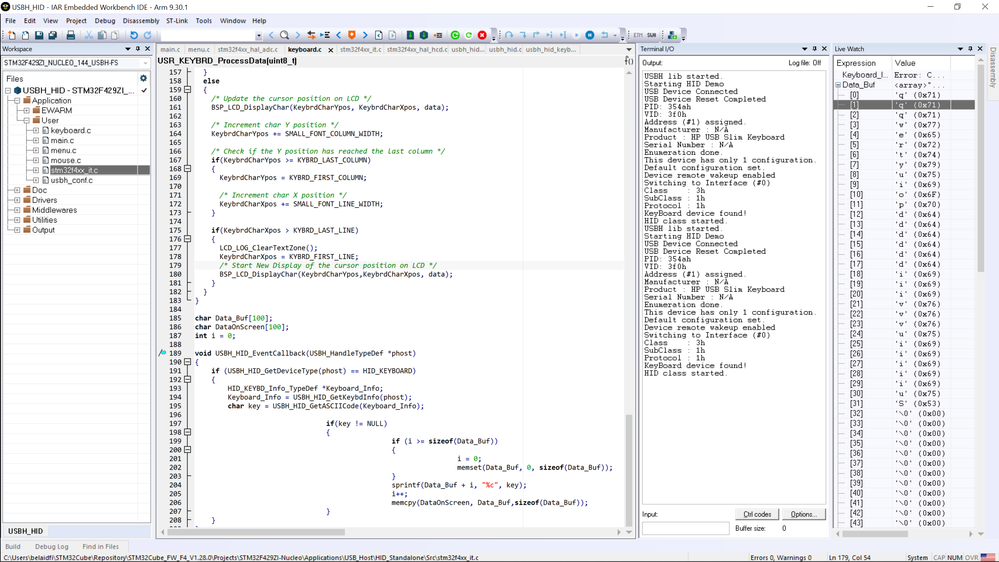Collapse the User folder in workspace

(26, 120)
